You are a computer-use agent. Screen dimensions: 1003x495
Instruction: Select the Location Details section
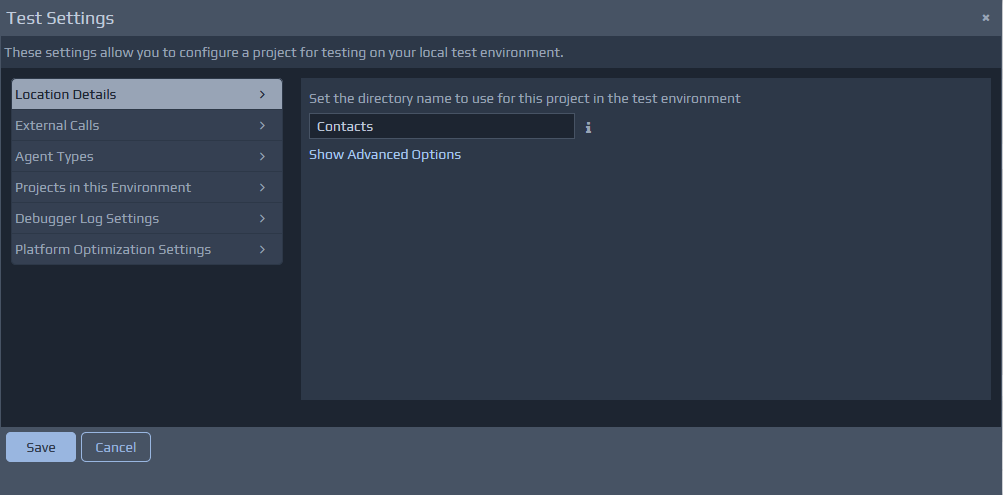66,95
